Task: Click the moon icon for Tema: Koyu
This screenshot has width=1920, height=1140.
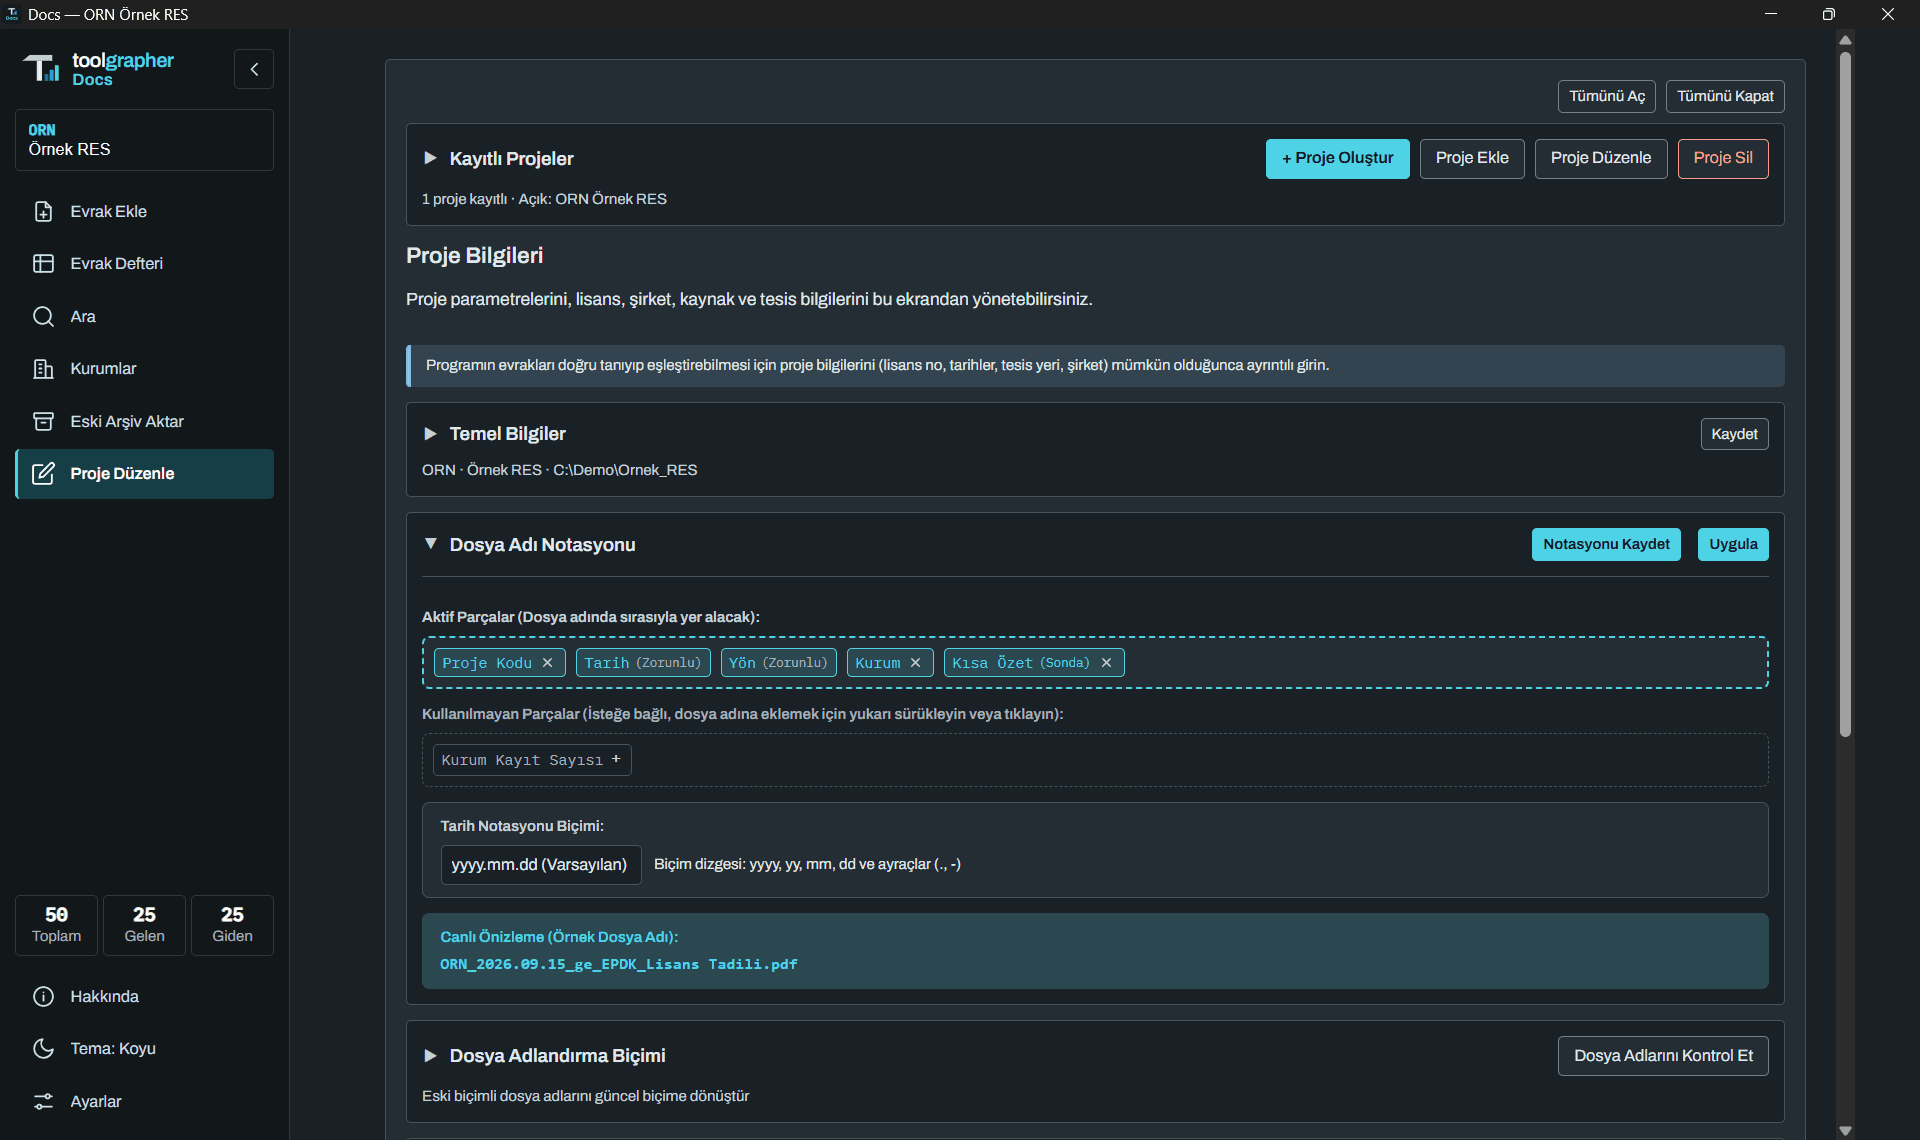Action: [43, 1048]
